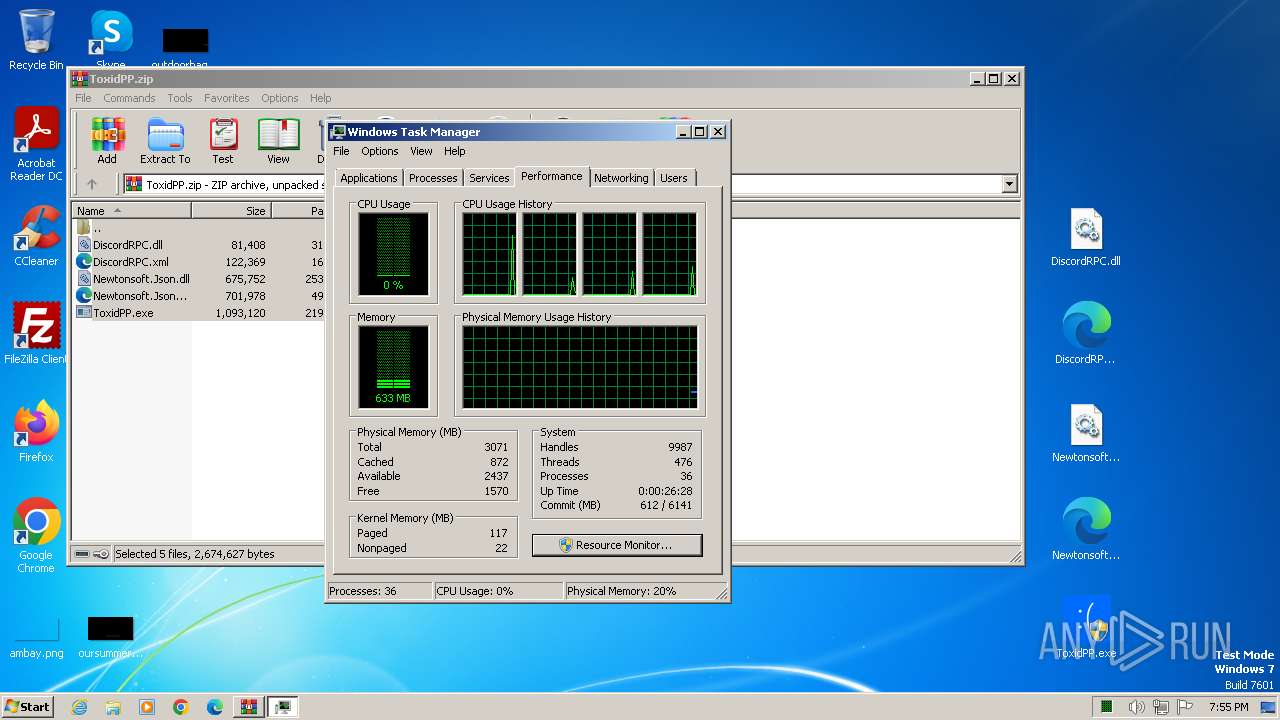Click the Extract To toolbar icon

click(165, 141)
